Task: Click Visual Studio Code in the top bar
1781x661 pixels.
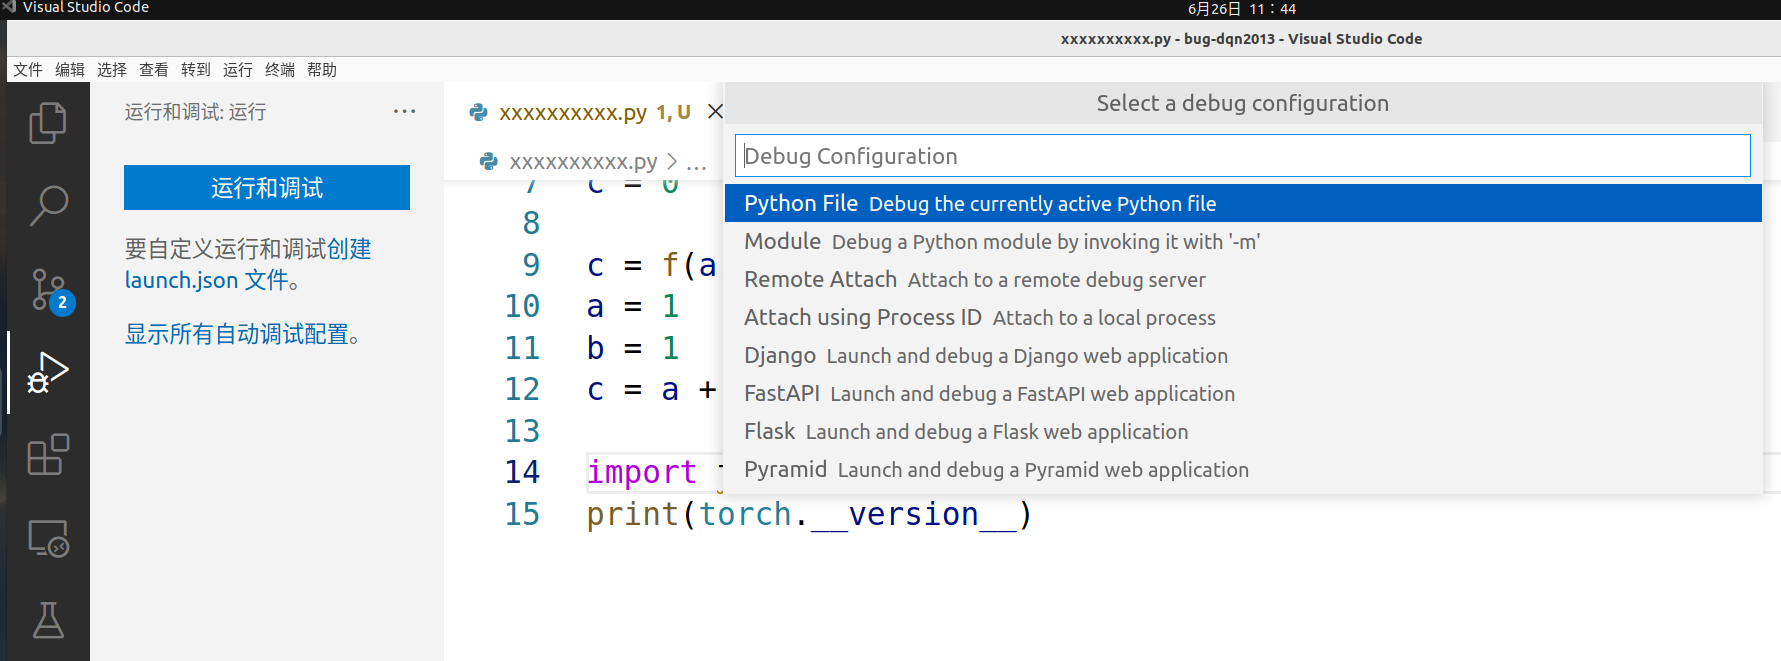Action: pos(86,8)
